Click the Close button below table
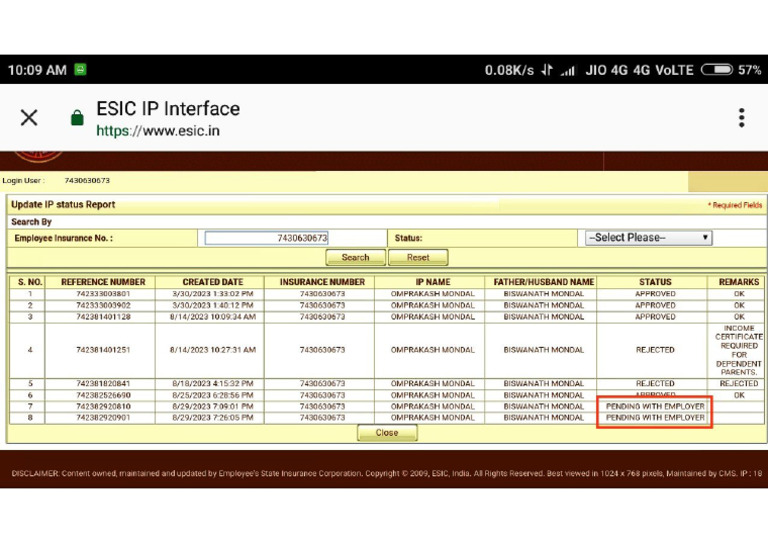 (x=387, y=433)
